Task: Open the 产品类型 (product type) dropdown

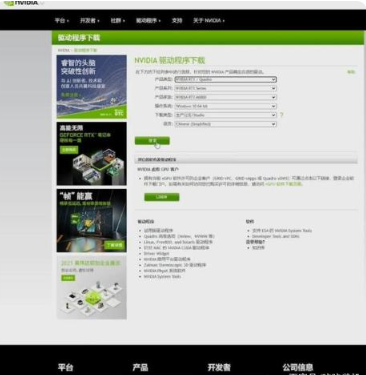Action: [226, 80]
